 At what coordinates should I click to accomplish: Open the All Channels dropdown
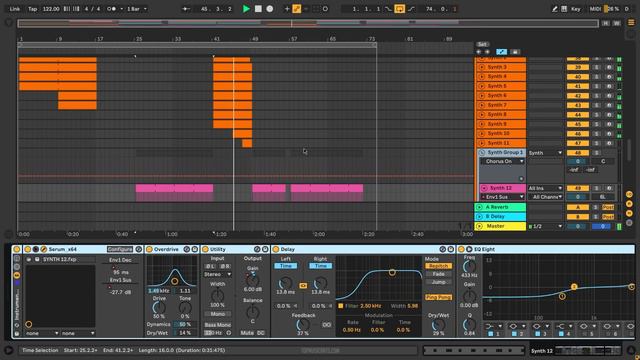[x=545, y=197]
